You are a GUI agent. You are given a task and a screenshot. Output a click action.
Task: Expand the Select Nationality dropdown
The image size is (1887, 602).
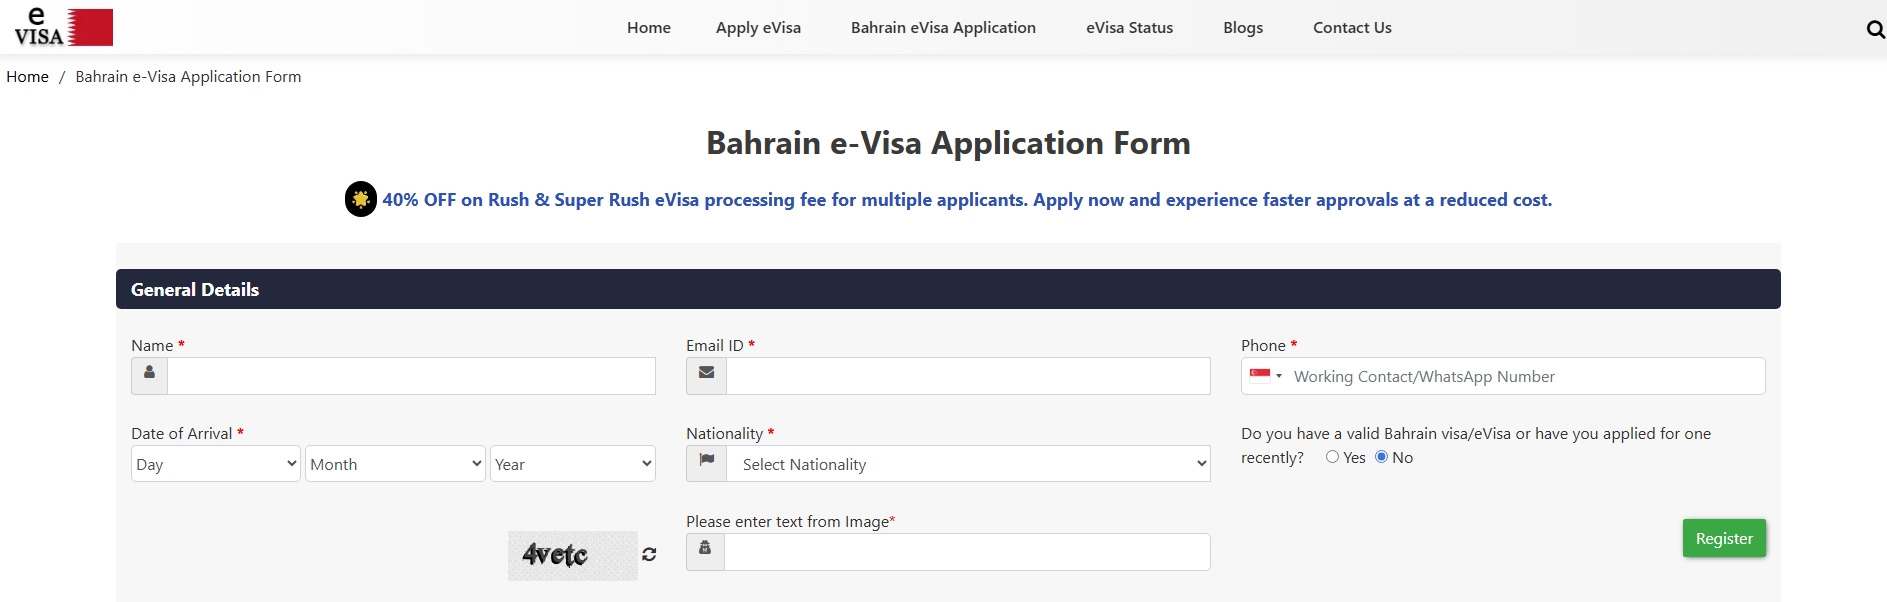point(968,464)
